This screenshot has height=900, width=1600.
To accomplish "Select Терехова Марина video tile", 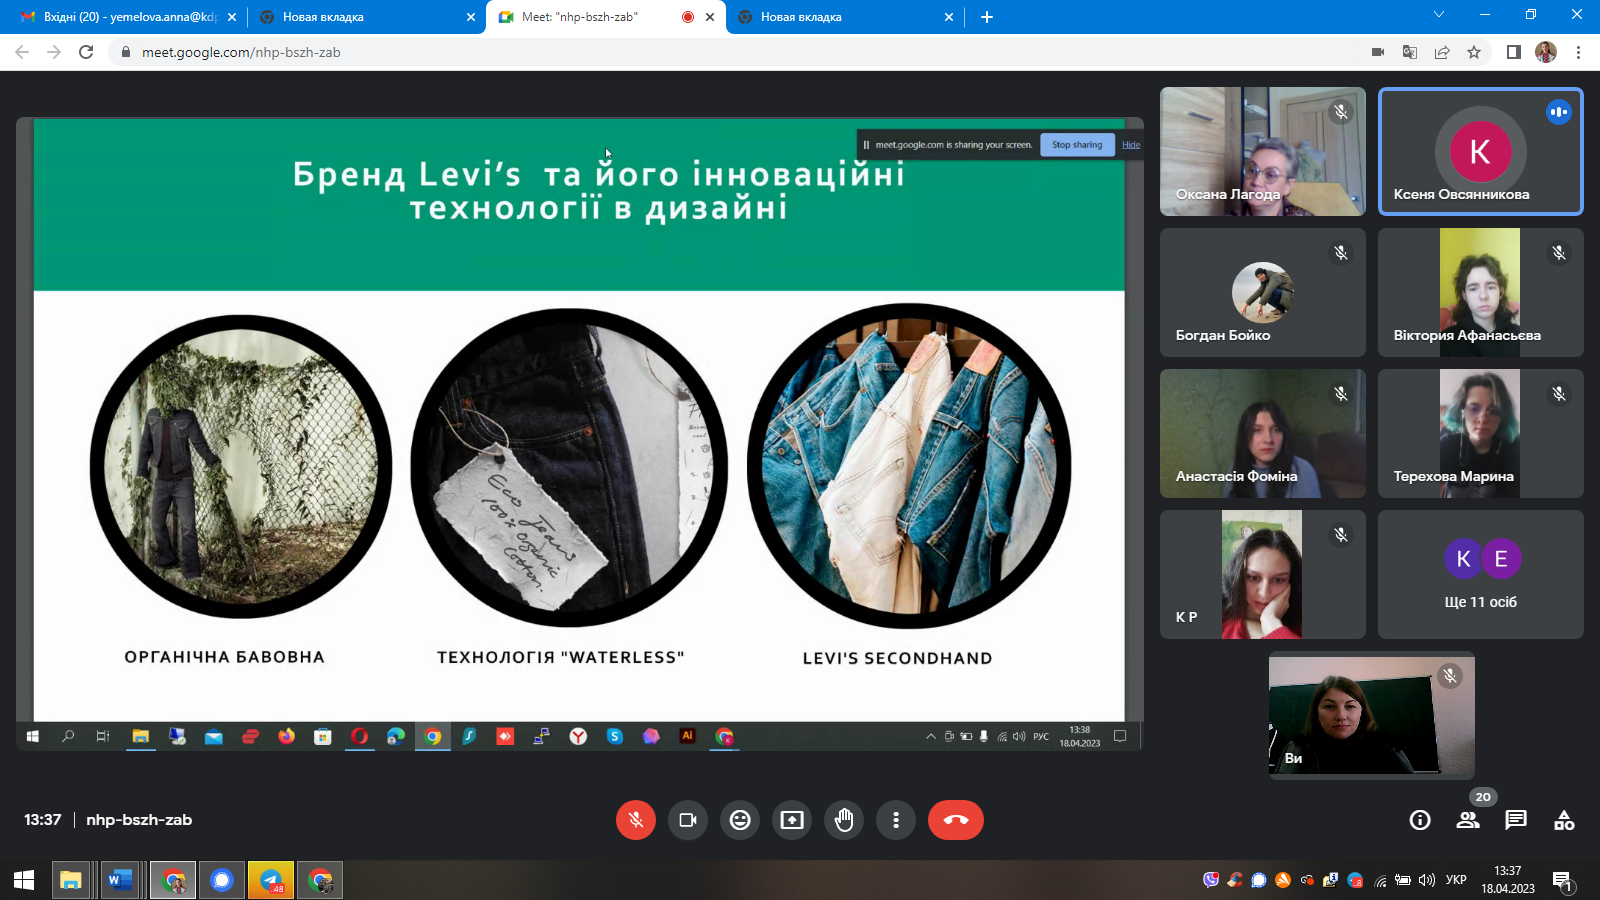I will coord(1481,433).
